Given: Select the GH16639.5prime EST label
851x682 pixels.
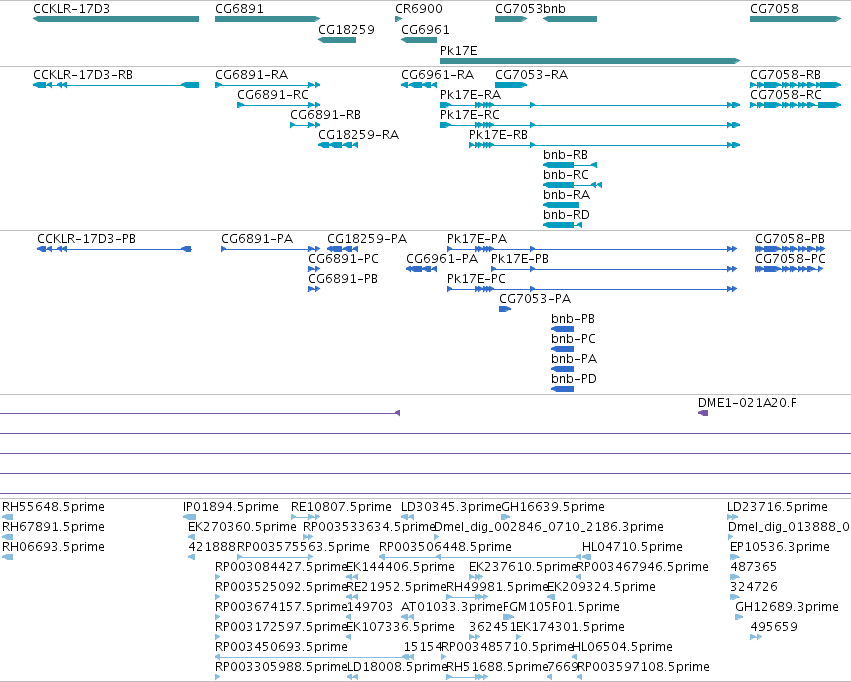Looking at the screenshot, I should (553, 507).
